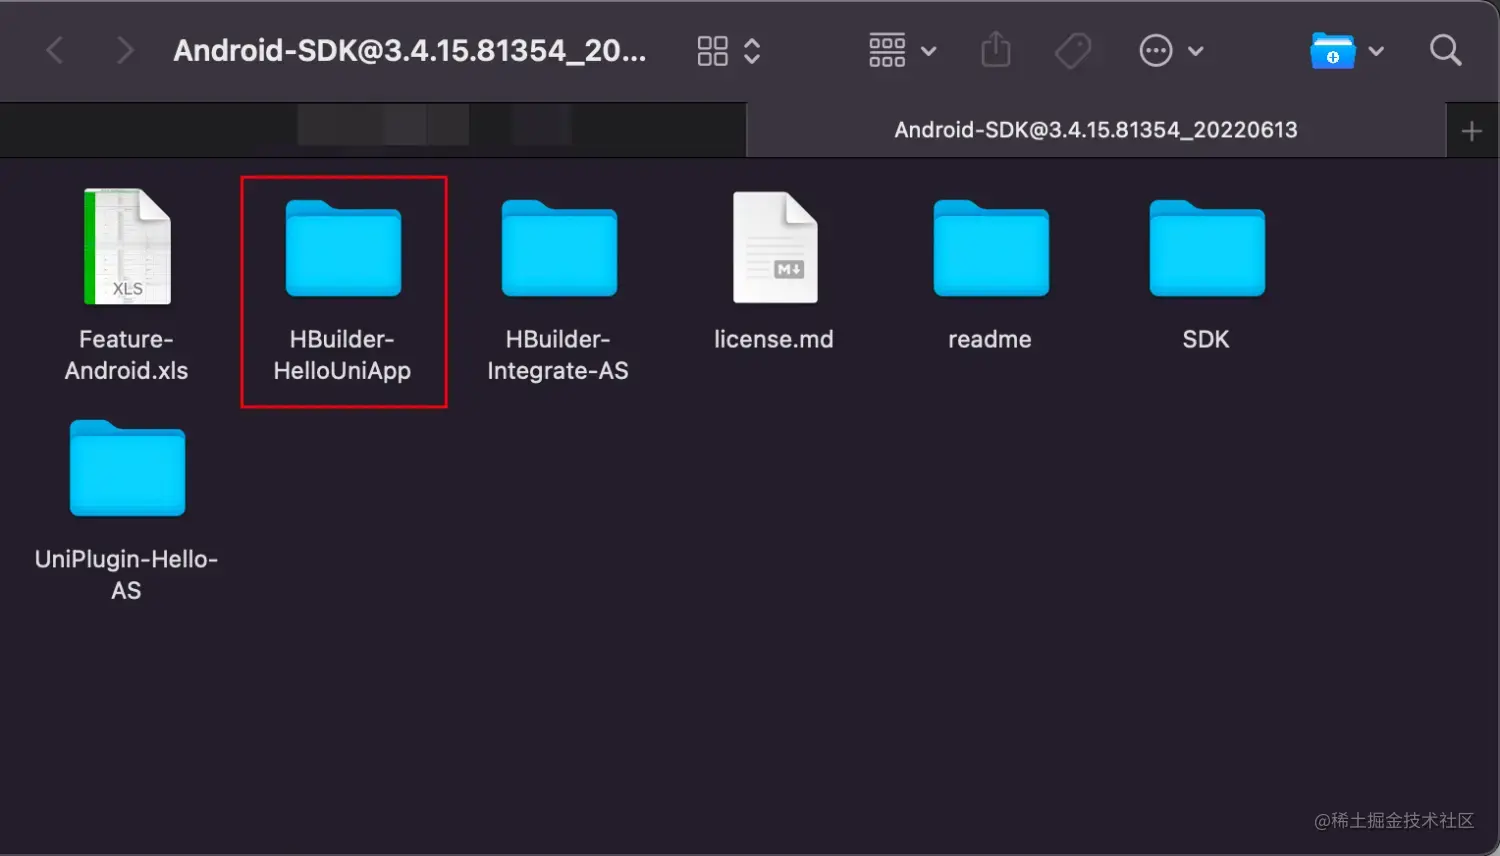Image resolution: width=1500 pixels, height=856 pixels.
Task: Click the window title Android-SDK path
Action: coord(410,51)
